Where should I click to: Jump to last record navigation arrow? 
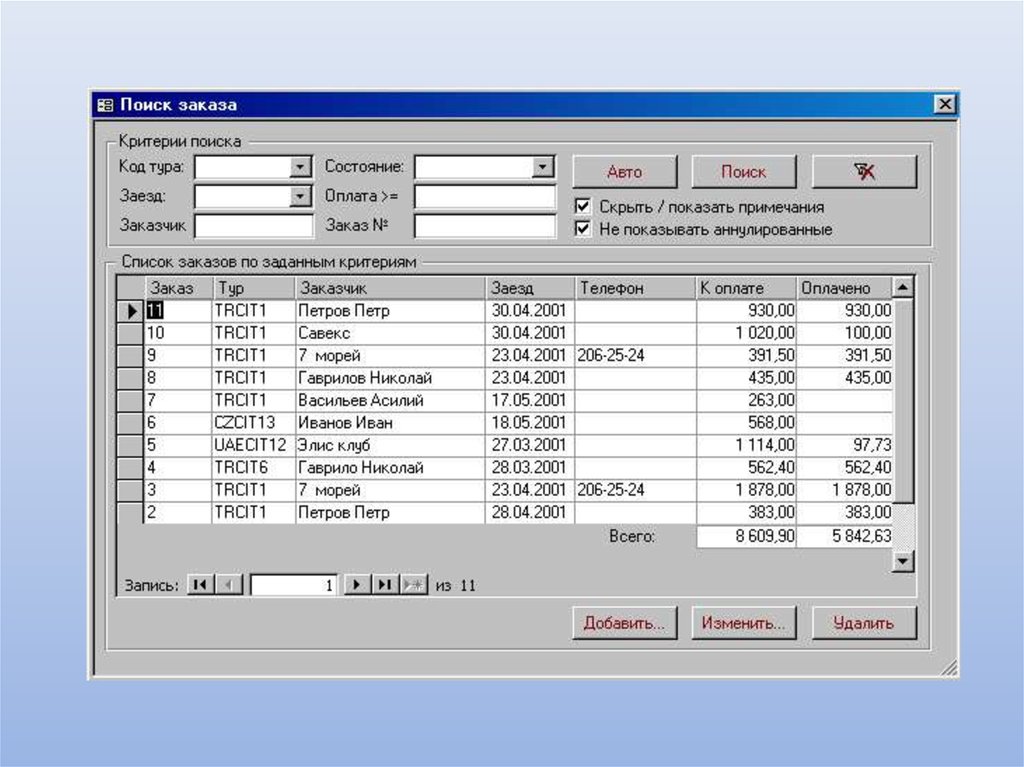pyautogui.click(x=385, y=586)
